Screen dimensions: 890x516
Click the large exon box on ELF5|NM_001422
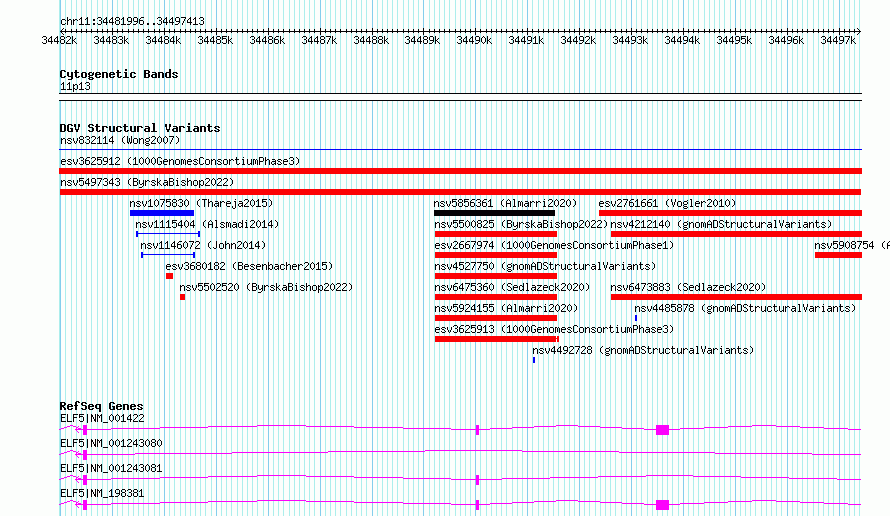(662, 430)
